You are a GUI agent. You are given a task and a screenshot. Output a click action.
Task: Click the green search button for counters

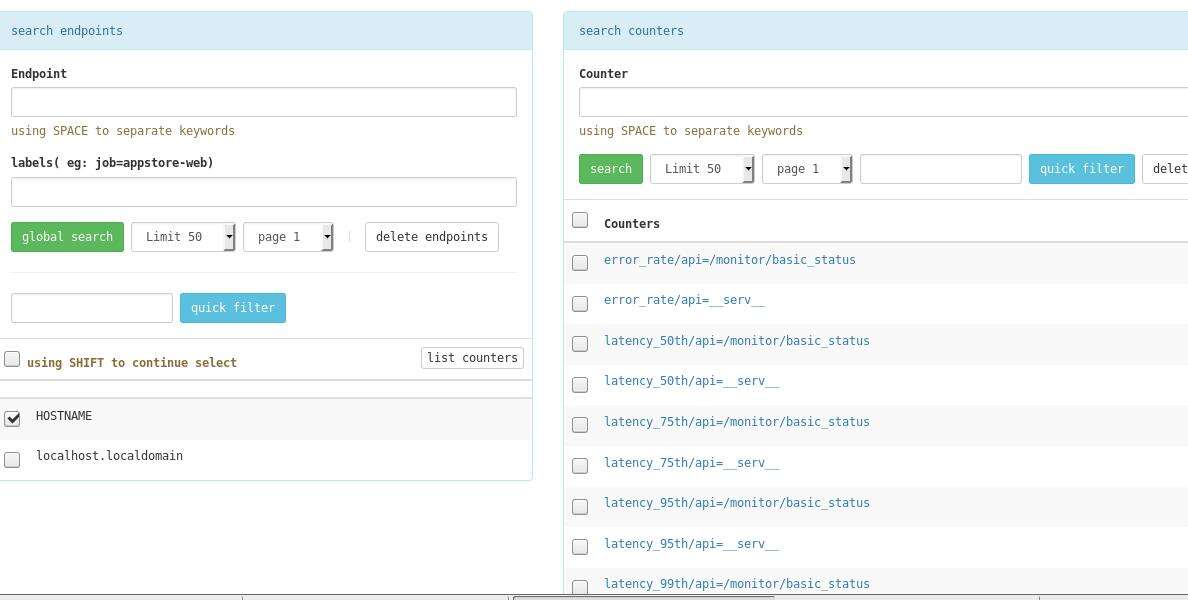[610, 169]
